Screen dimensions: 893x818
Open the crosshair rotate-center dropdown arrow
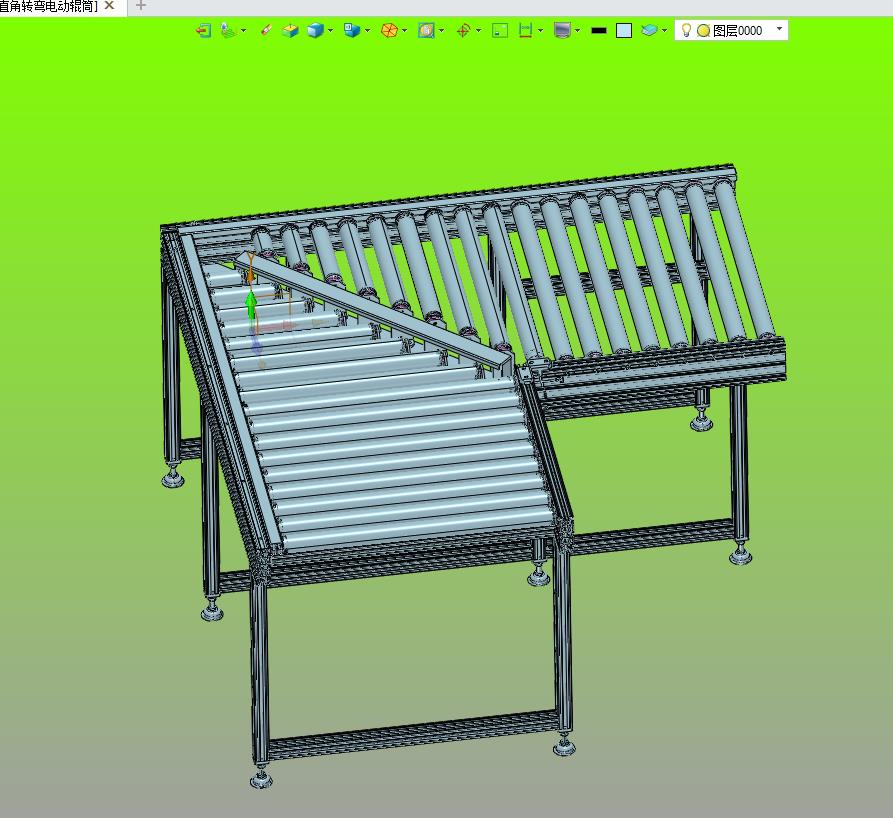[478, 30]
